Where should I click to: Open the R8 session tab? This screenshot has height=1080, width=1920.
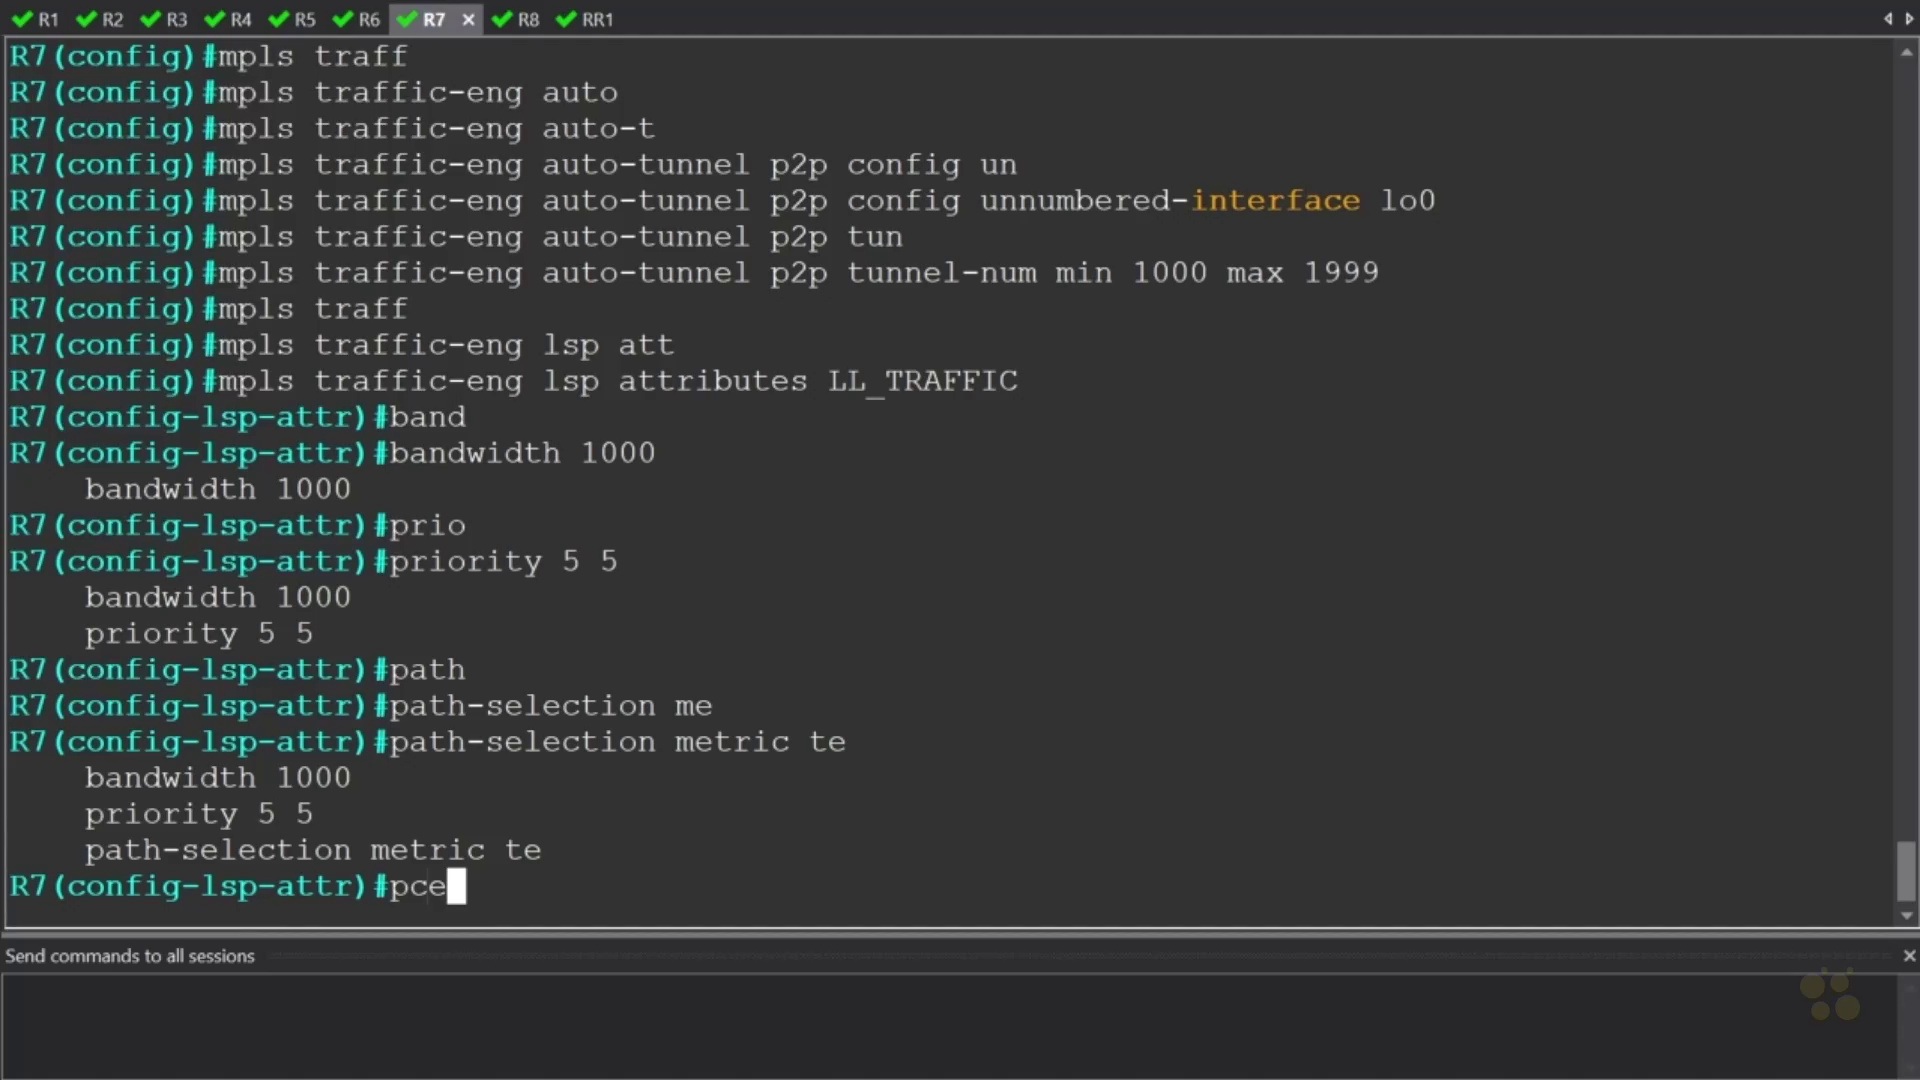click(x=527, y=19)
